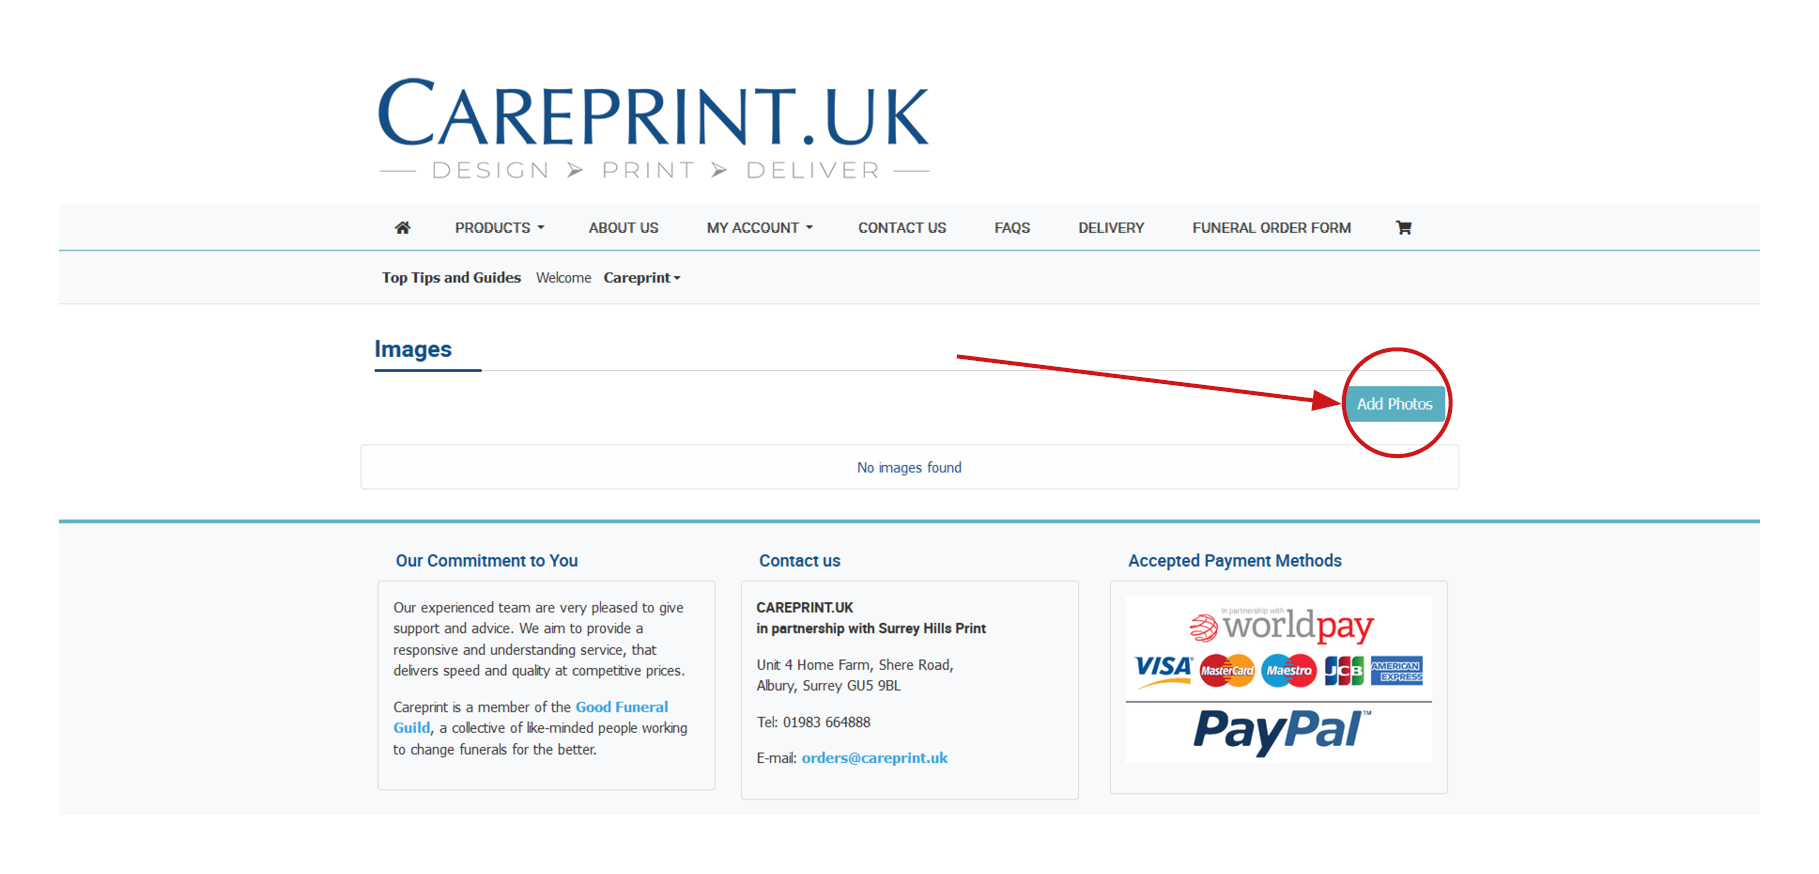
Task: Open the Contact Us menu item
Action: pos(902,228)
